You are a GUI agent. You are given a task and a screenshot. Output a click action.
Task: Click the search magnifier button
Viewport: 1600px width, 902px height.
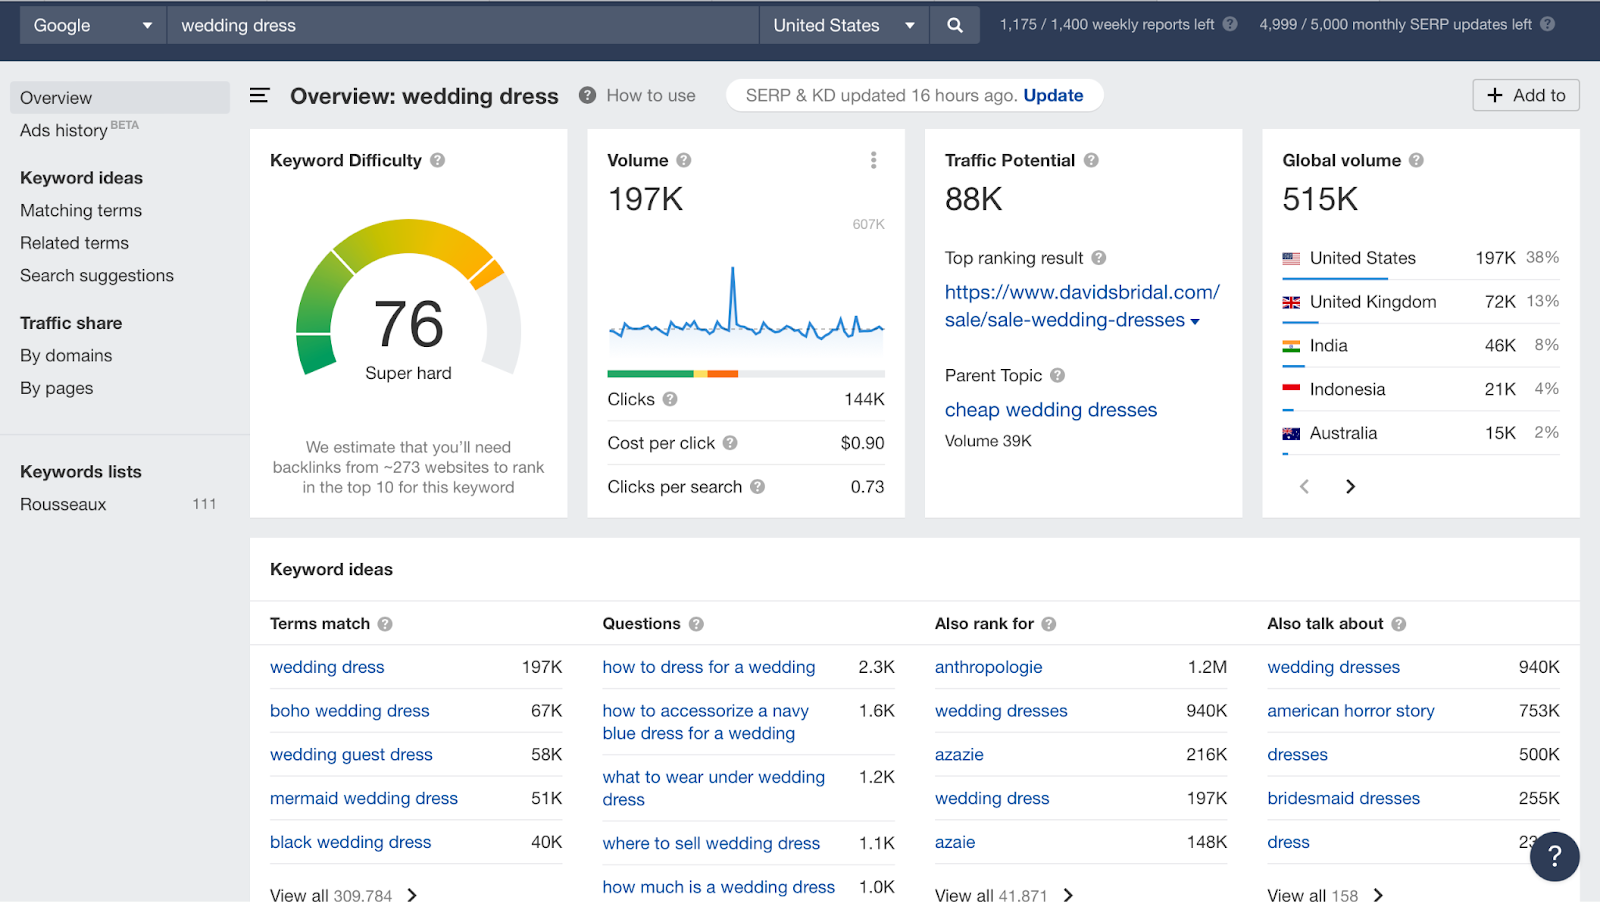pos(954,25)
